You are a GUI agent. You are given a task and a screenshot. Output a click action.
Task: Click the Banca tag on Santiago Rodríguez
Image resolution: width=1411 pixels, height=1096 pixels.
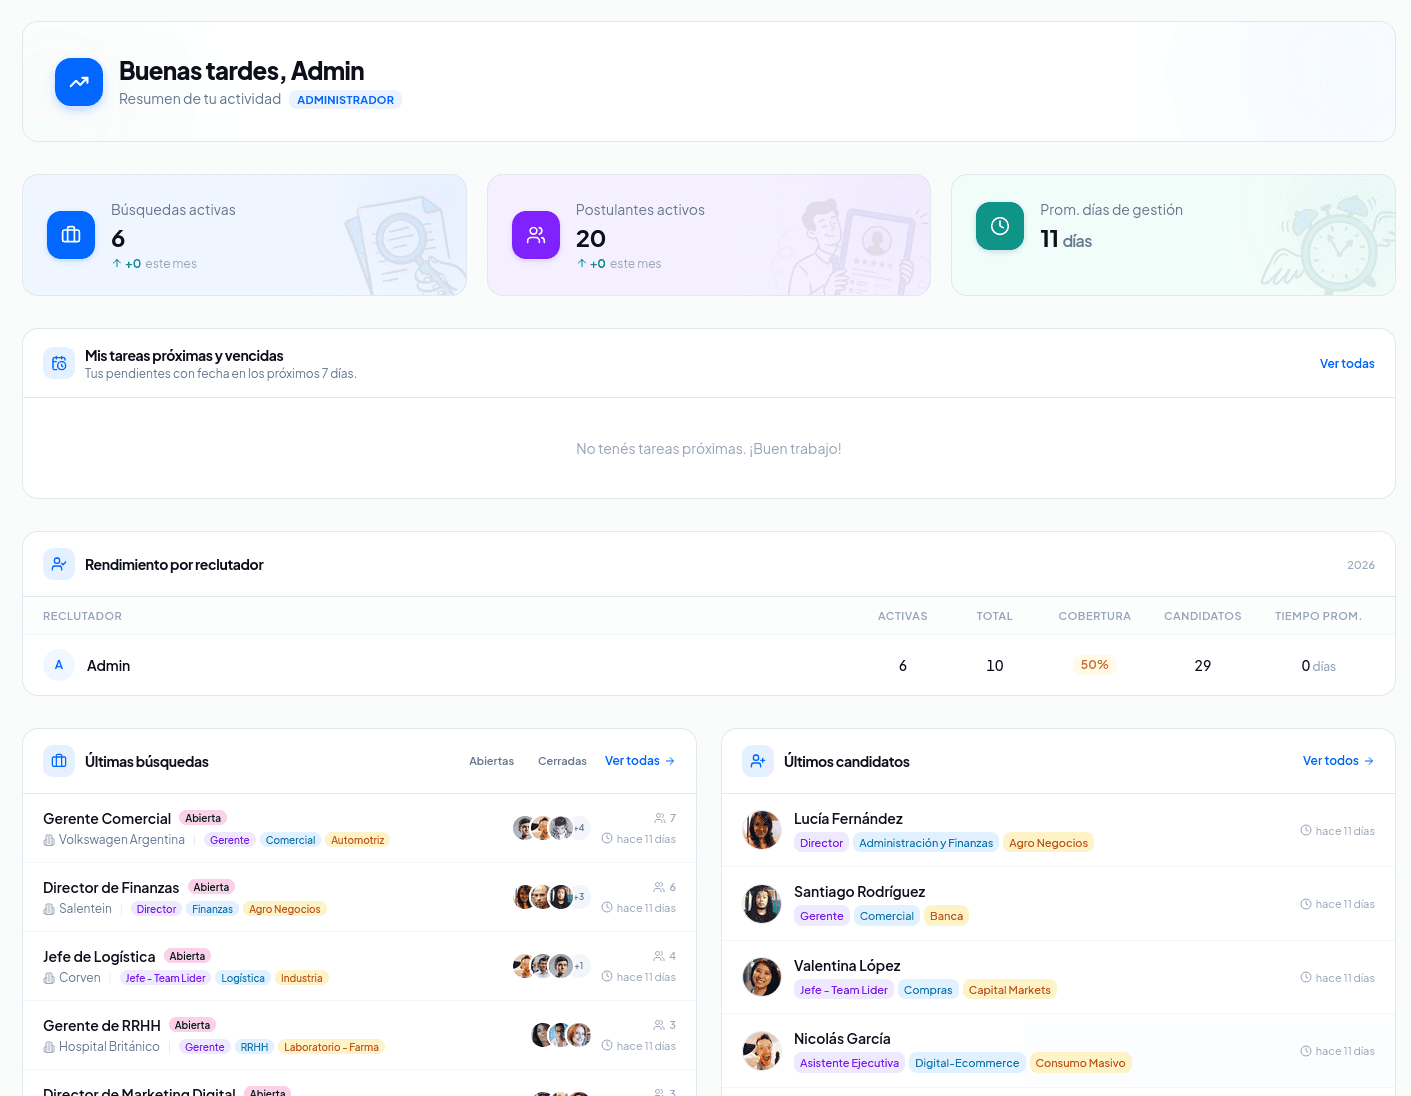click(946, 916)
